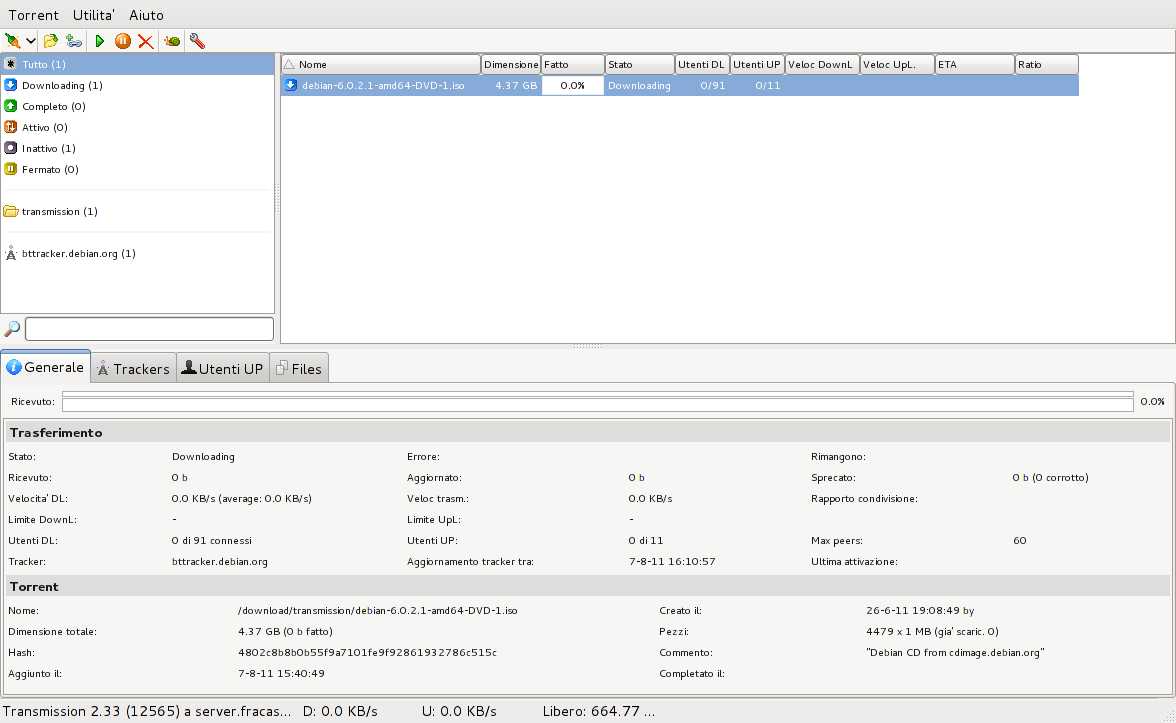1176x723 pixels.
Task: Click status bar 'Libero: 664.77' free space
Action: point(598,711)
